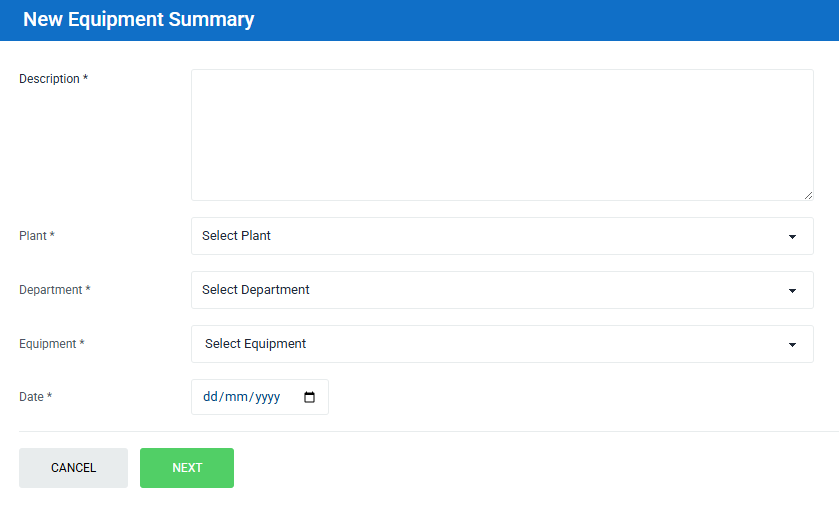This screenshot has height=513, width=839.
Task: Click the New Equipment Summary header title
Action: [138, 19]
